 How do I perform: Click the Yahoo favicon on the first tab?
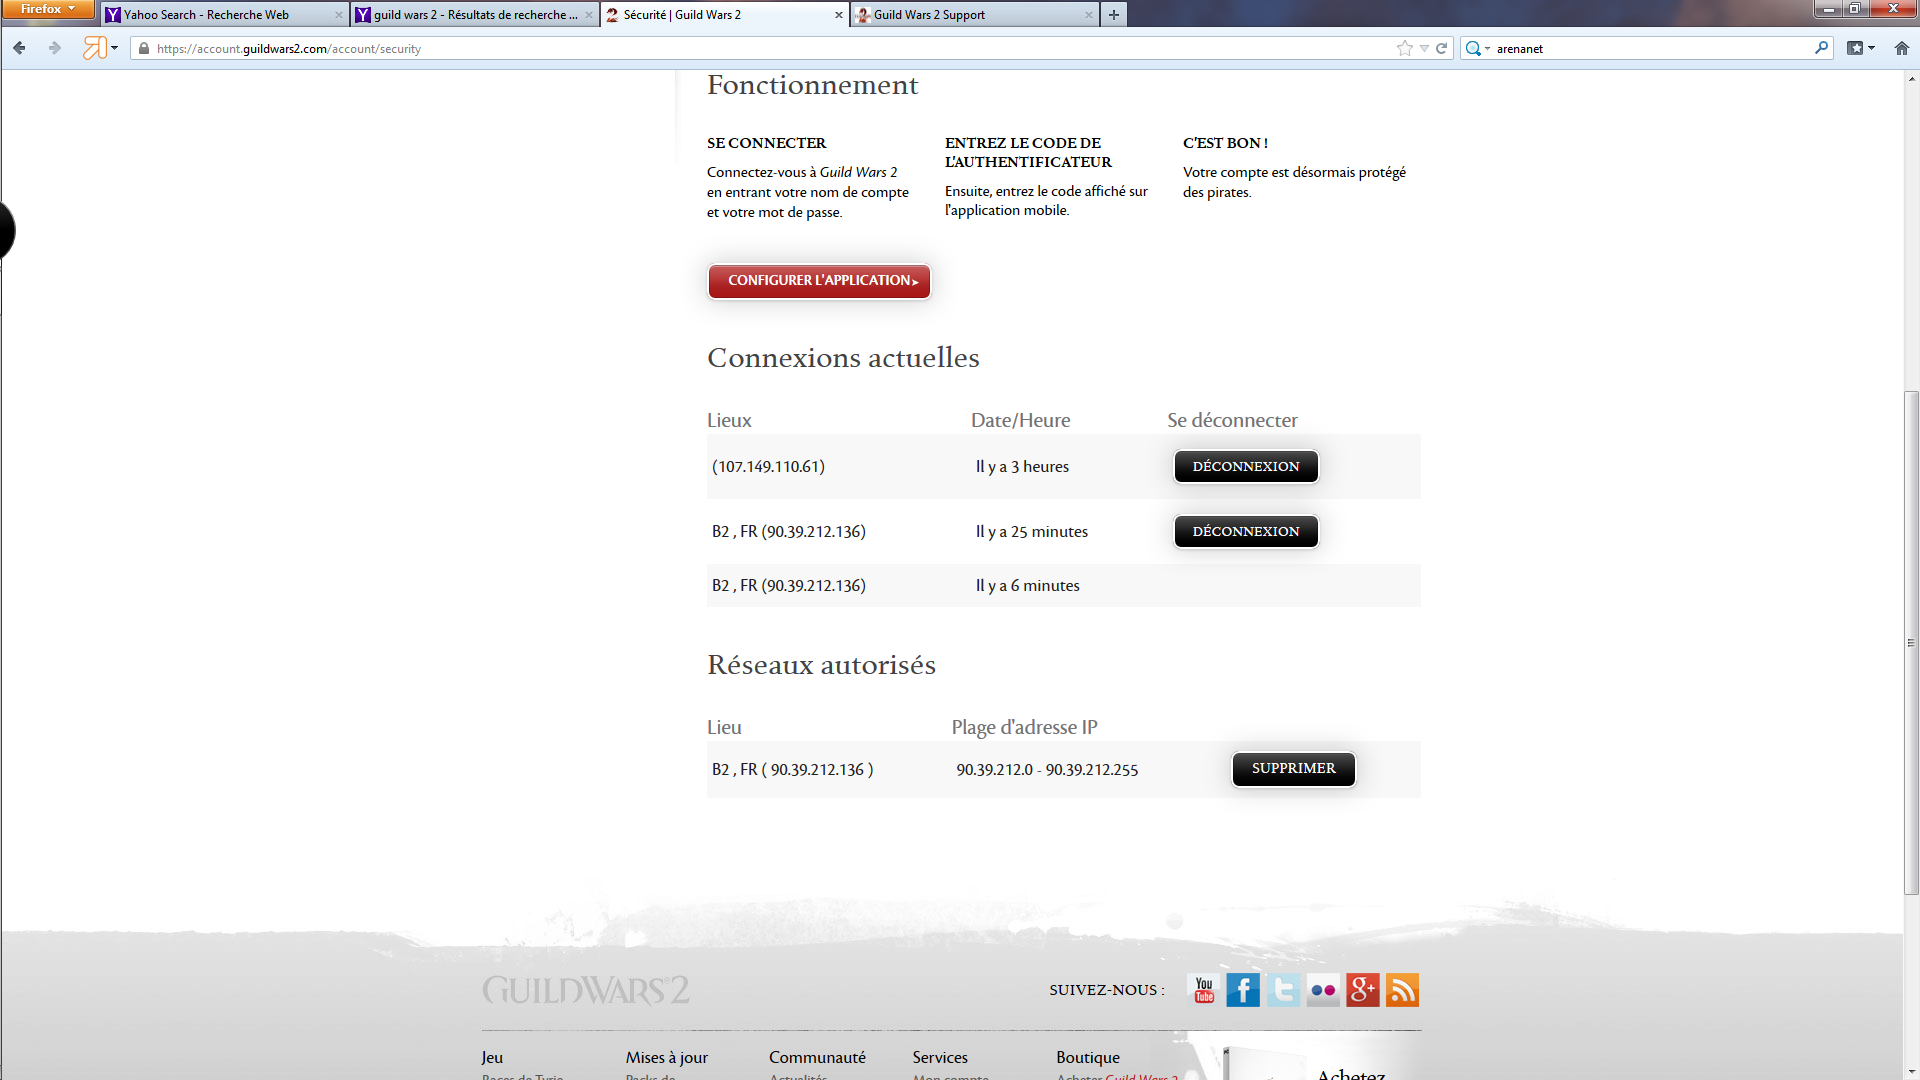click(x=113, y=15)
